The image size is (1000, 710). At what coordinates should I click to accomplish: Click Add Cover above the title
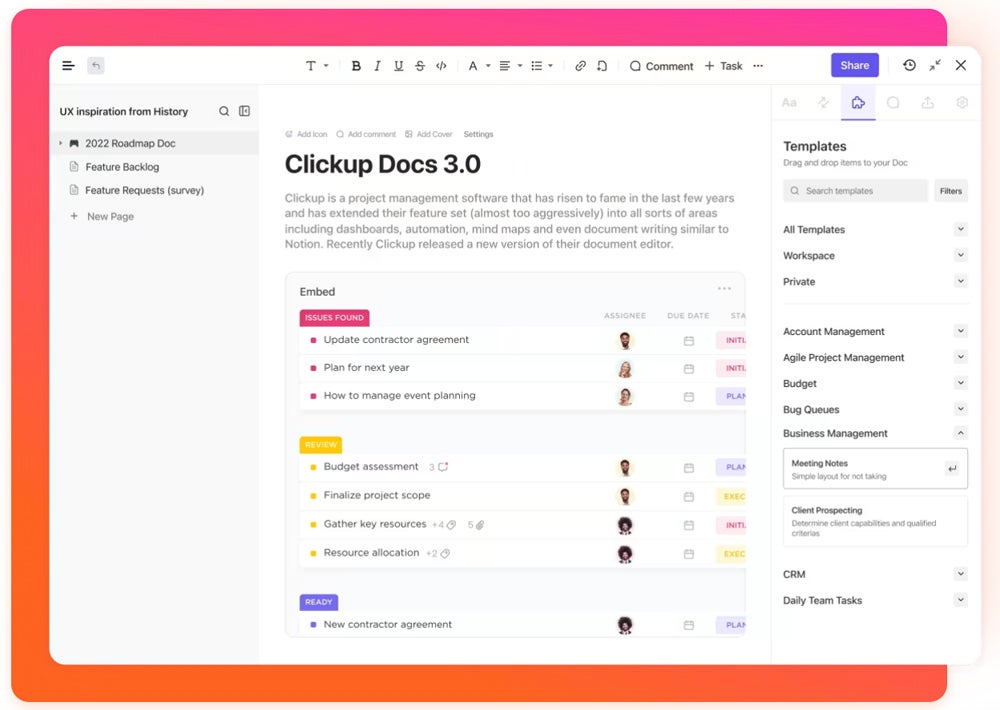pyautogui.click(x=429, y=134)
